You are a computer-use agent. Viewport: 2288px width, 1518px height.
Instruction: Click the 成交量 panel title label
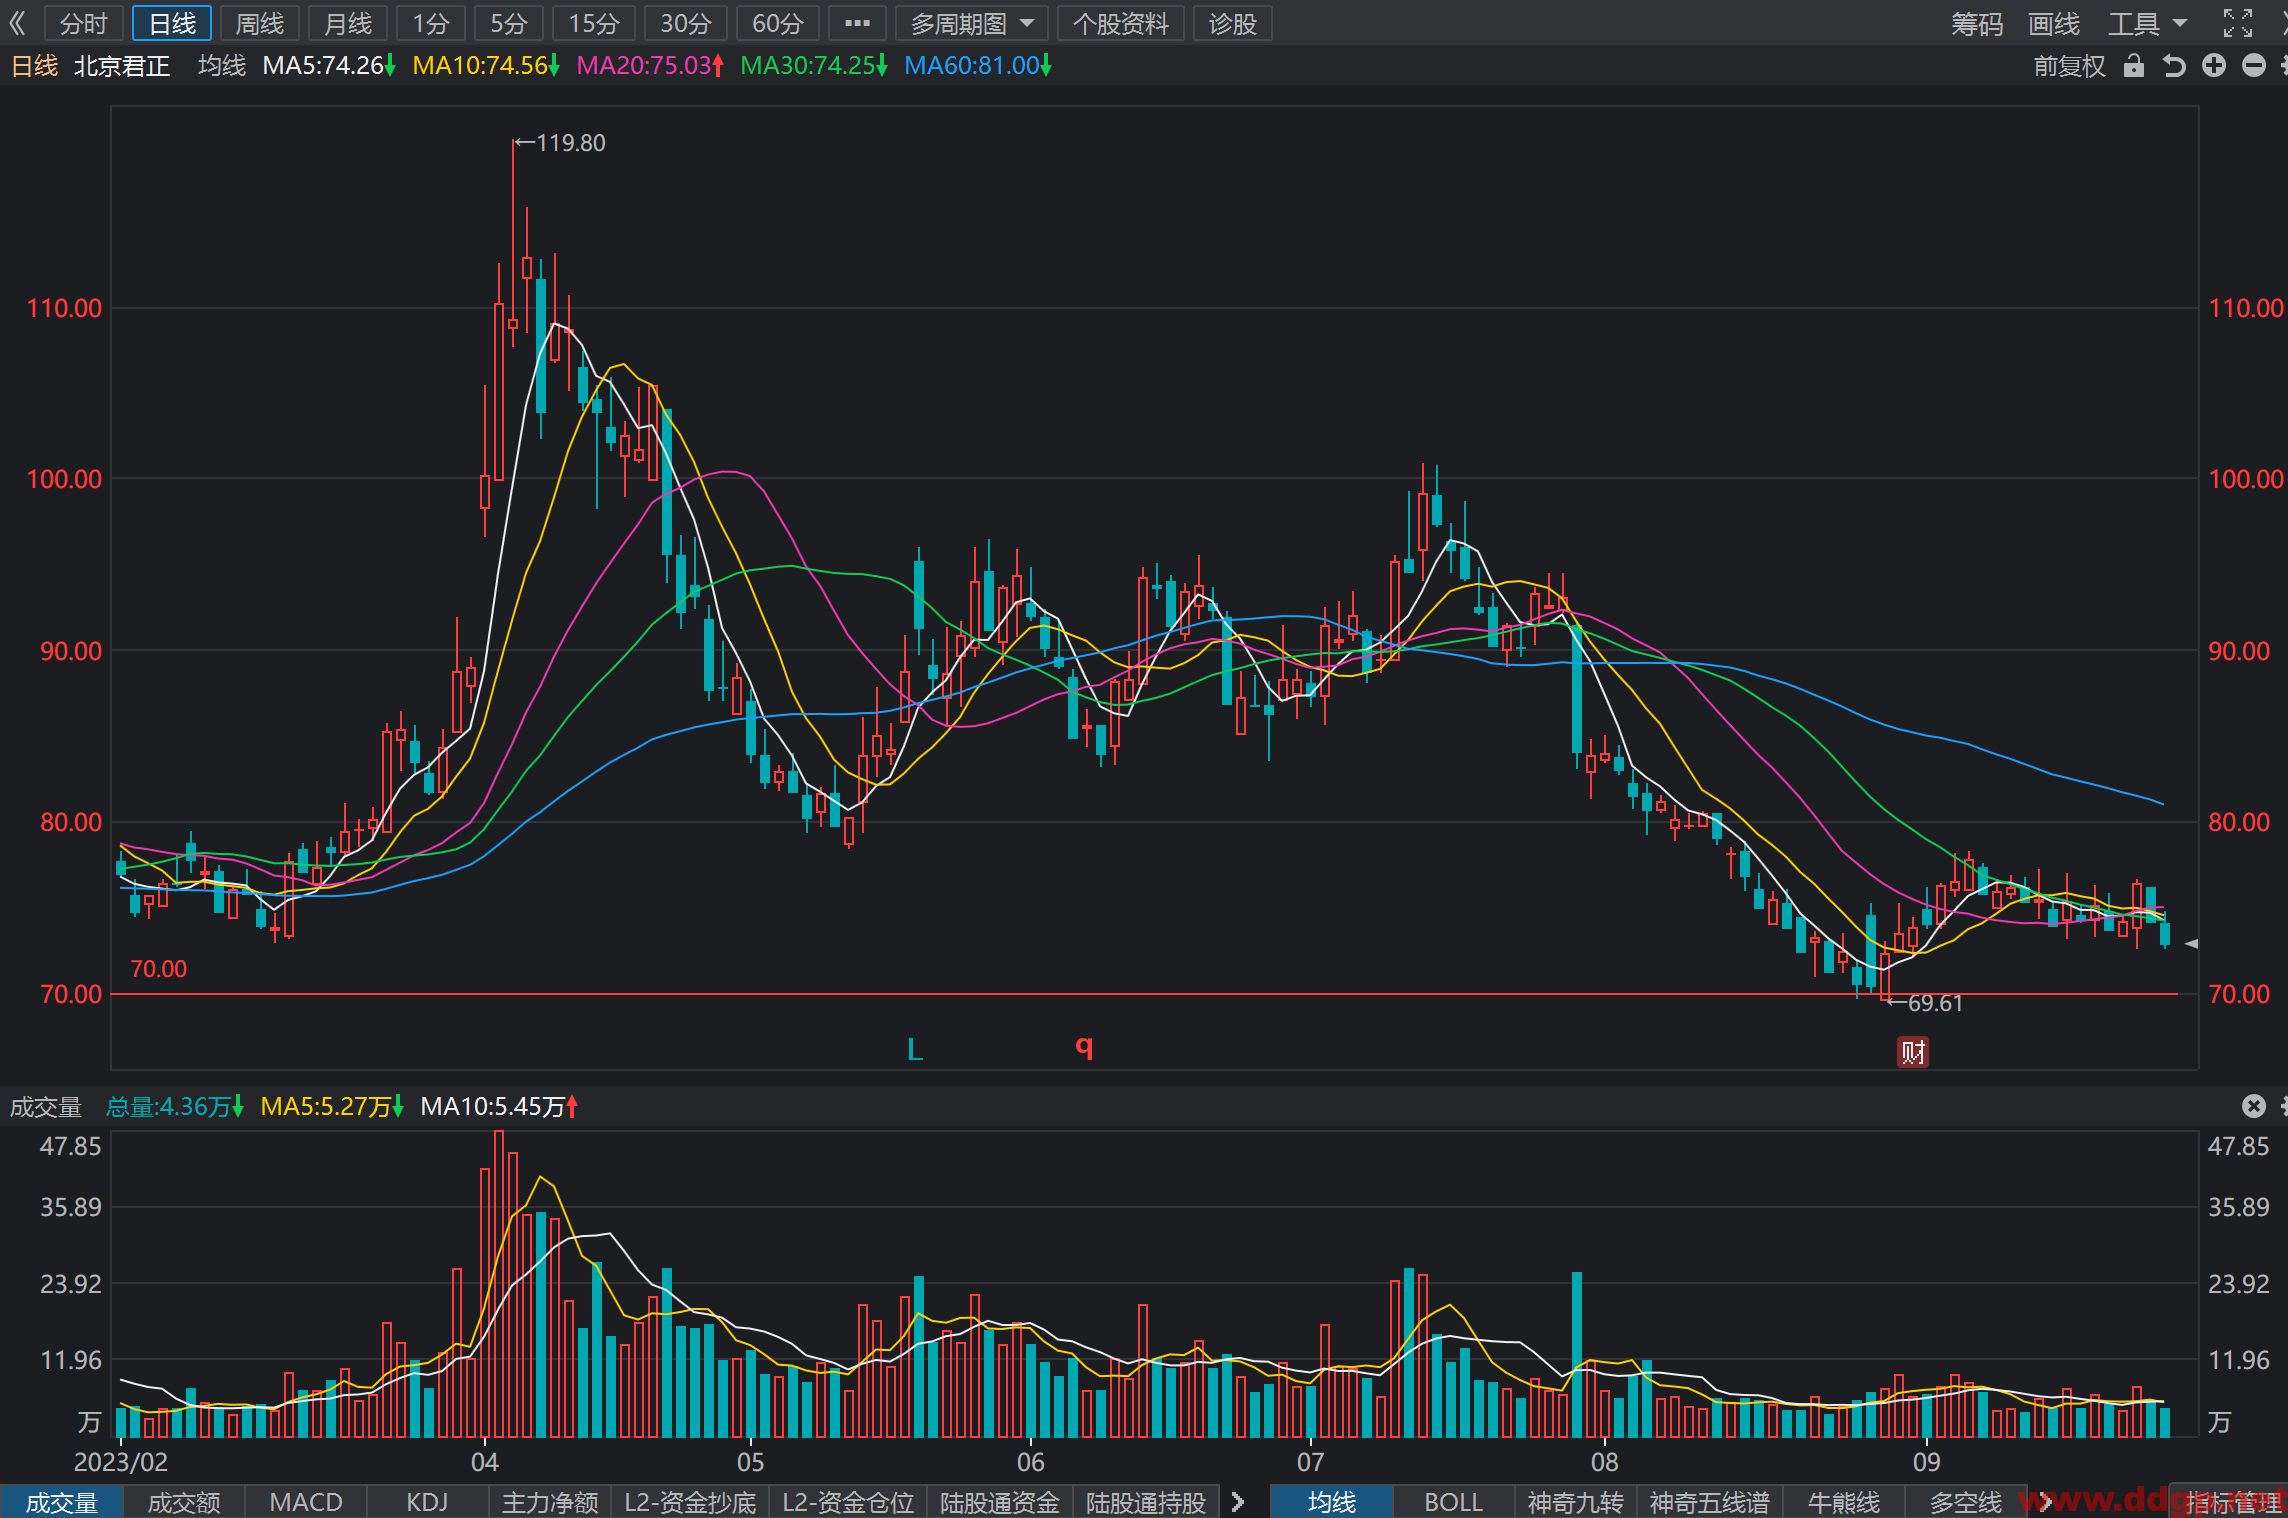(46, 1107)
